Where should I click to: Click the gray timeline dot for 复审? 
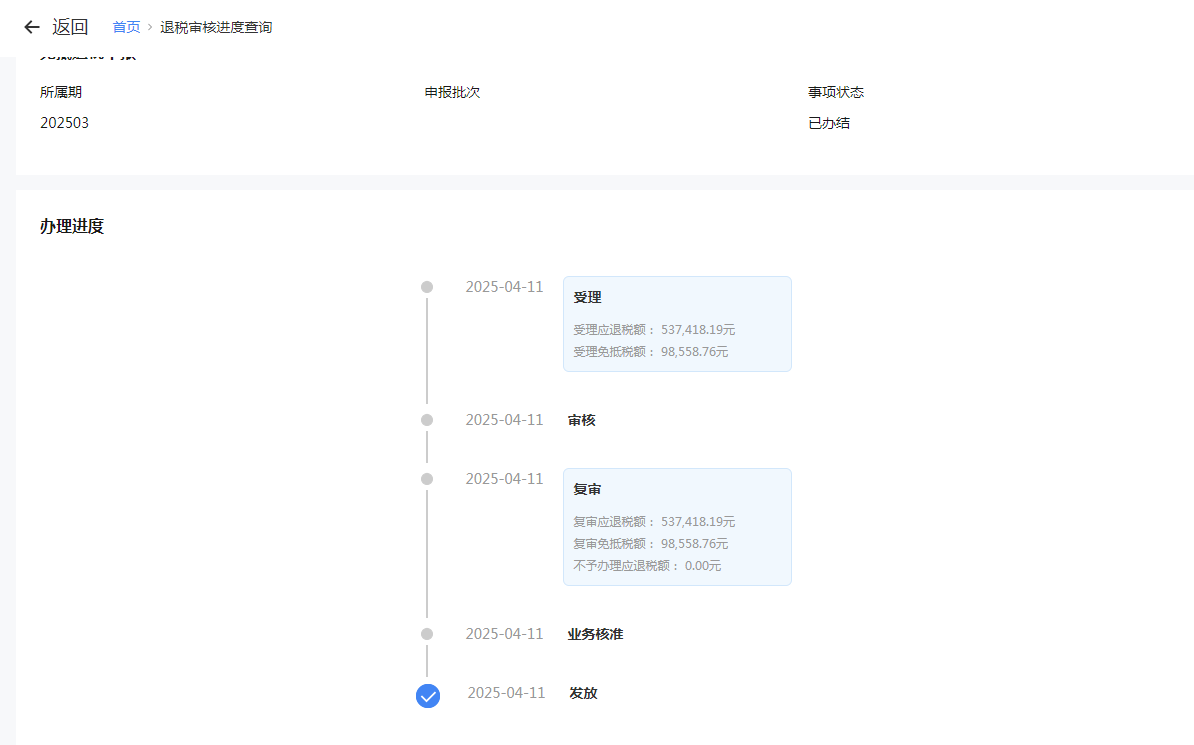[427, 479]
